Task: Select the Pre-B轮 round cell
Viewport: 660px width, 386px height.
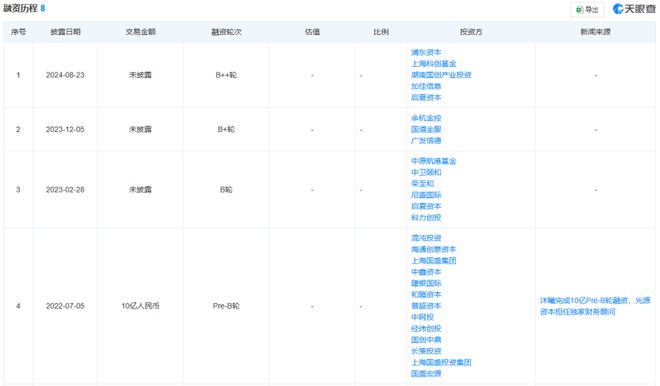Action: tap(226, 306)
